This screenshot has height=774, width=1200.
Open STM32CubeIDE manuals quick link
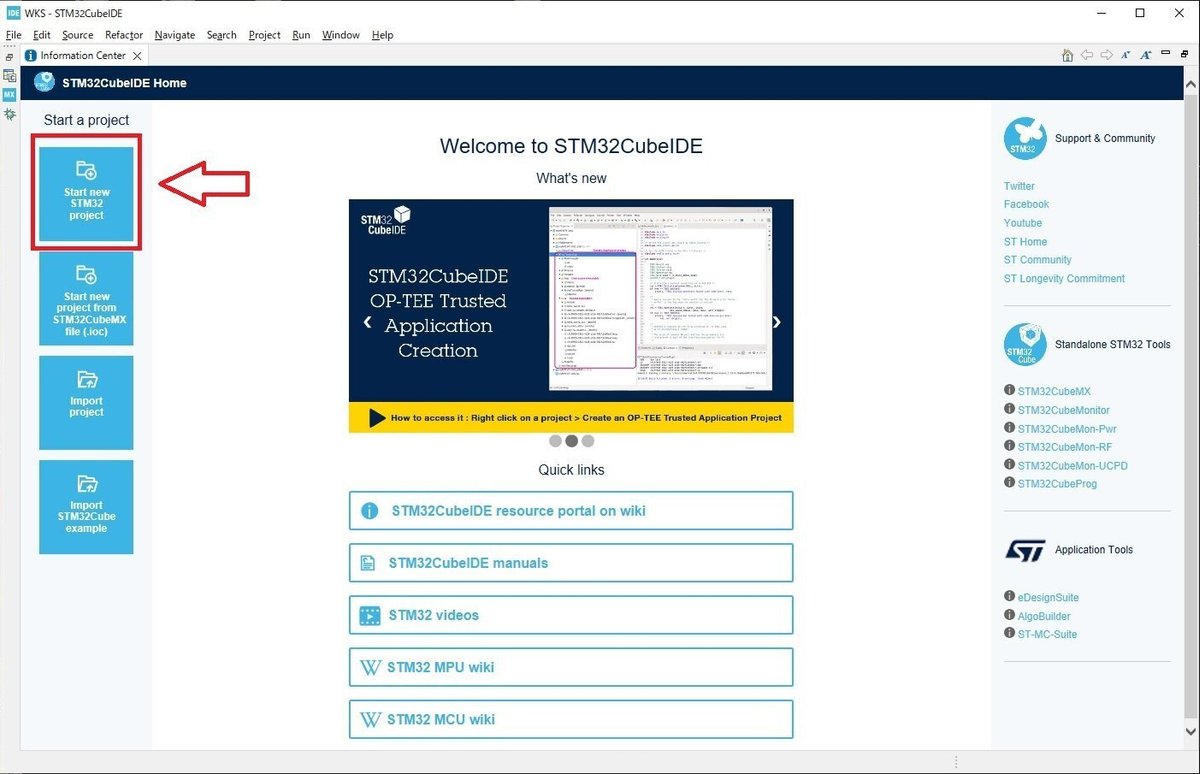coord(571,563)
